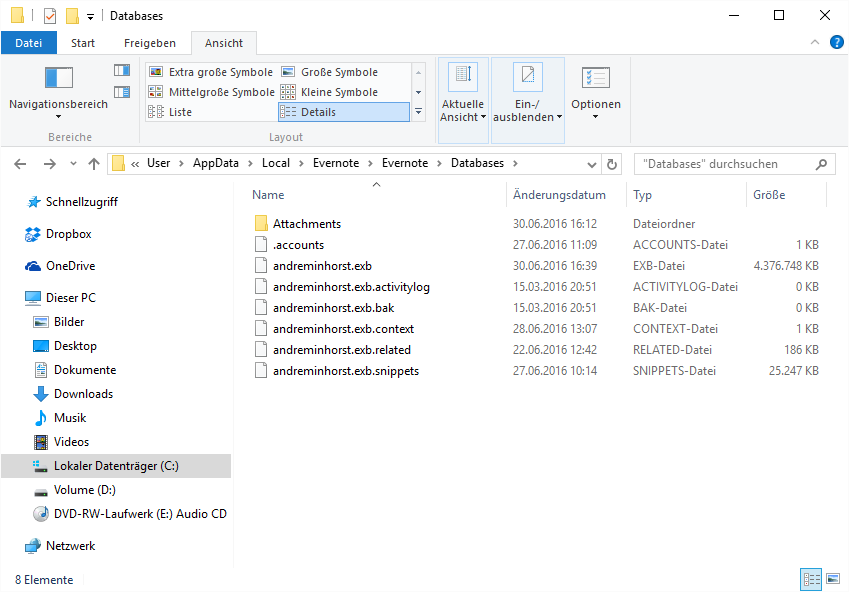Select Details layout
Screen dimensions: 849x592
344,112
